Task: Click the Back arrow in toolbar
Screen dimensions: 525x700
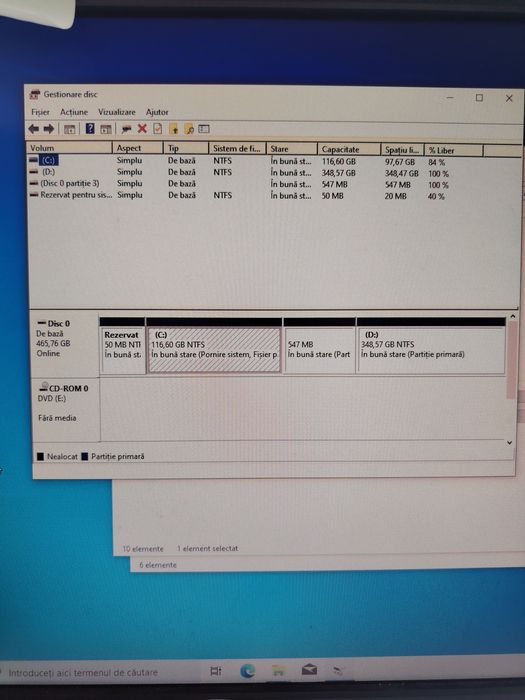Action: point(33,129)
